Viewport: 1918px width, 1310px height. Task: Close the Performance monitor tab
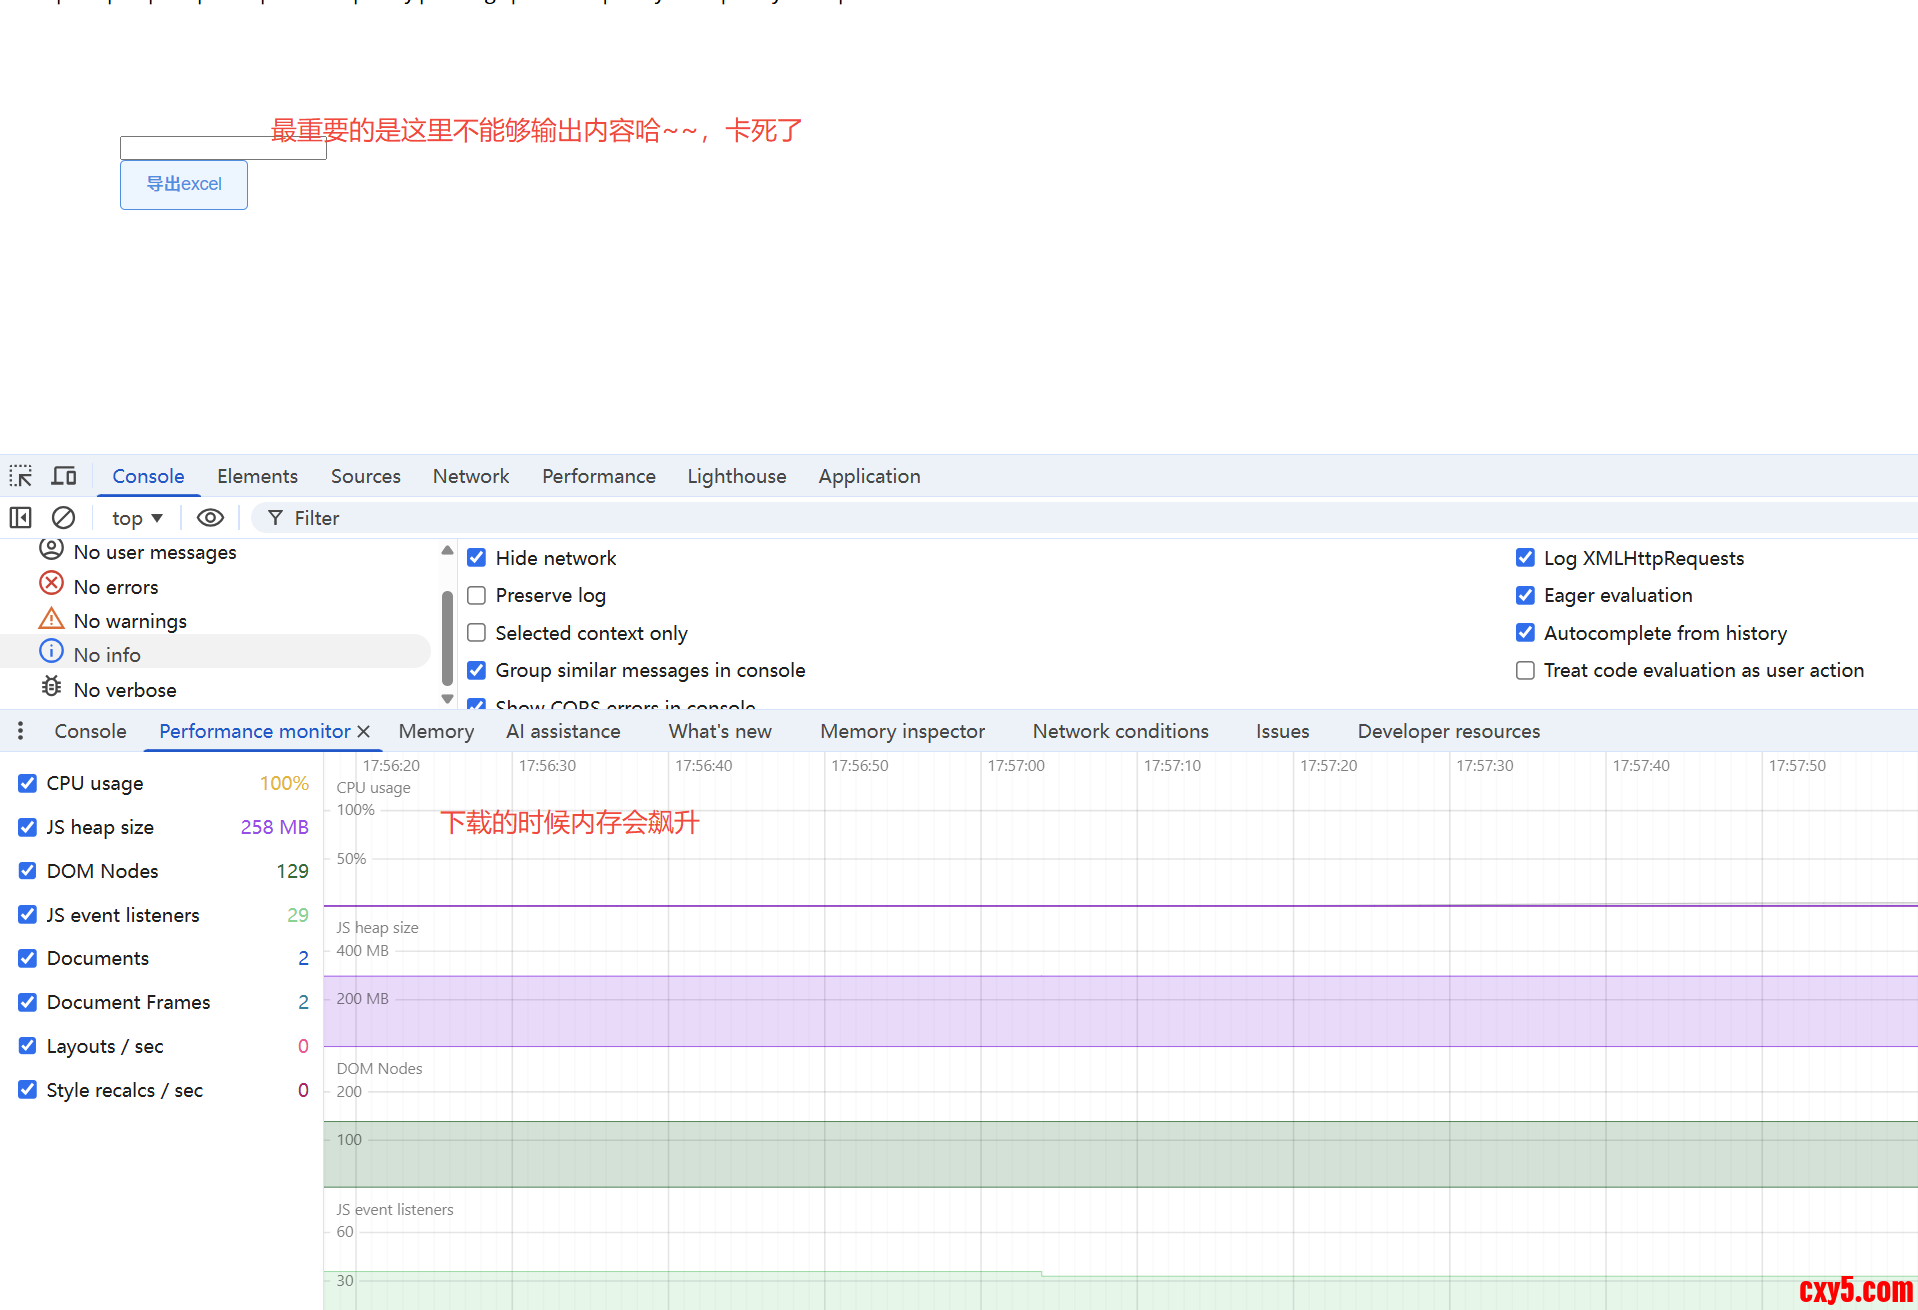364,731
